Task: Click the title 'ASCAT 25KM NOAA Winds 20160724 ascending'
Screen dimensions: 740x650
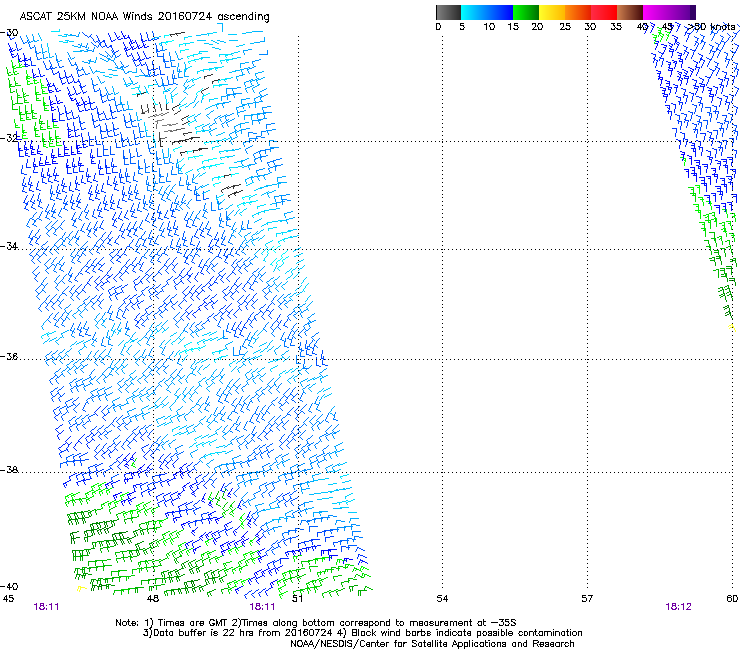Action: point(144,17)
